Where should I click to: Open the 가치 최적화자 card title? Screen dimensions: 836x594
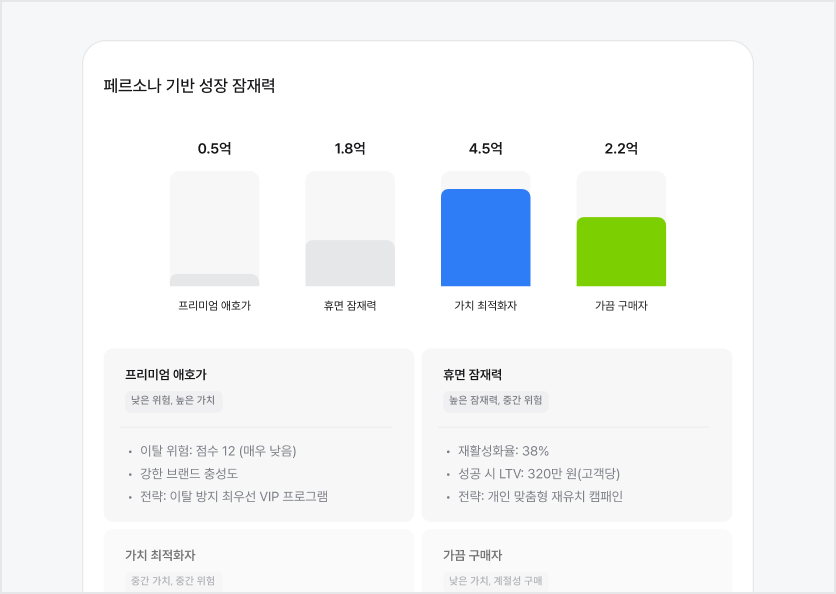pyautogui.click(x=160, y=555)
